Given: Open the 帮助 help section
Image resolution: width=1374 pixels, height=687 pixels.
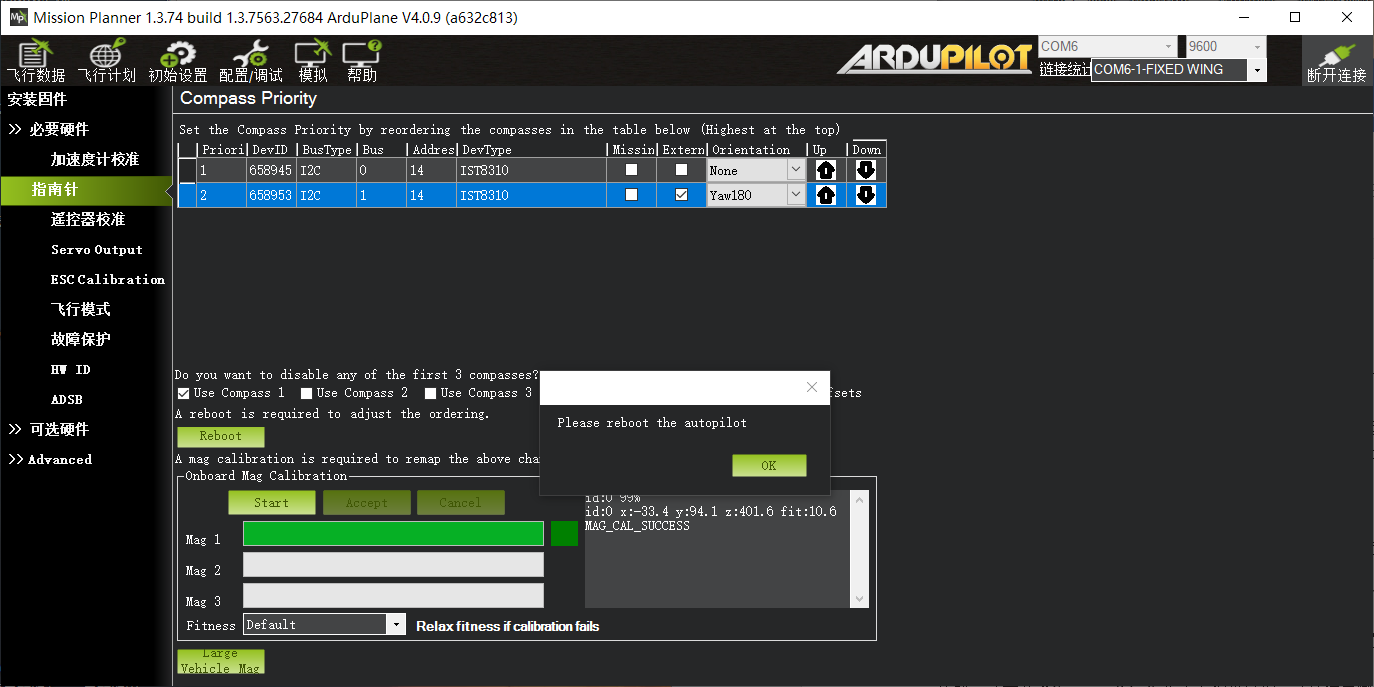Looking at the screenshot, I should coord(362,60).
